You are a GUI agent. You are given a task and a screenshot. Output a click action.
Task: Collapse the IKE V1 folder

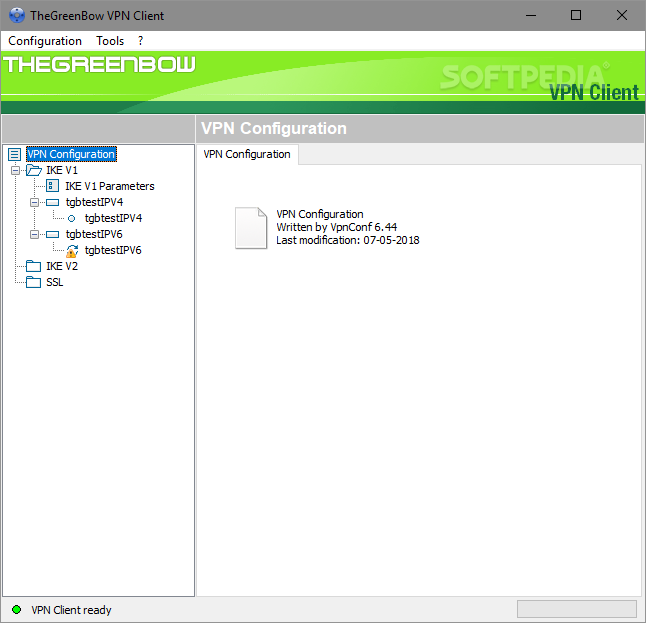point(15,170)
